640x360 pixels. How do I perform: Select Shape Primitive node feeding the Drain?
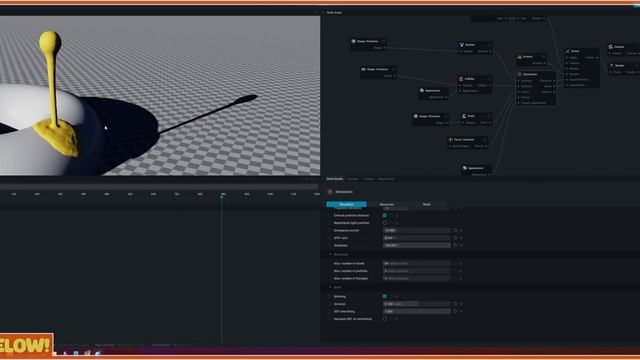click(x=430, y=119)
